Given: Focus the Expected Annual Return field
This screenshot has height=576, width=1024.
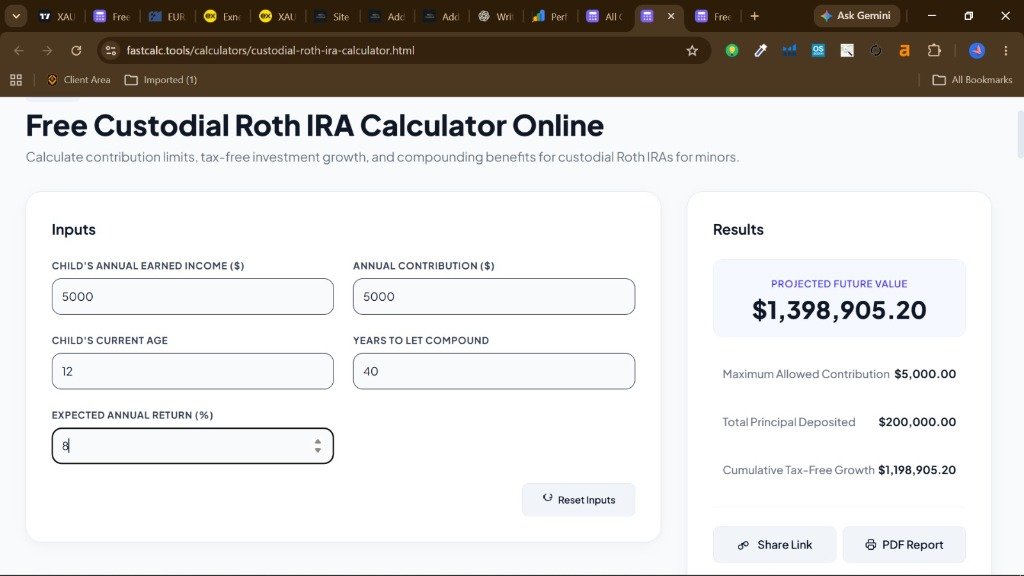Looking at the screenshot, I should click(193, 446).
